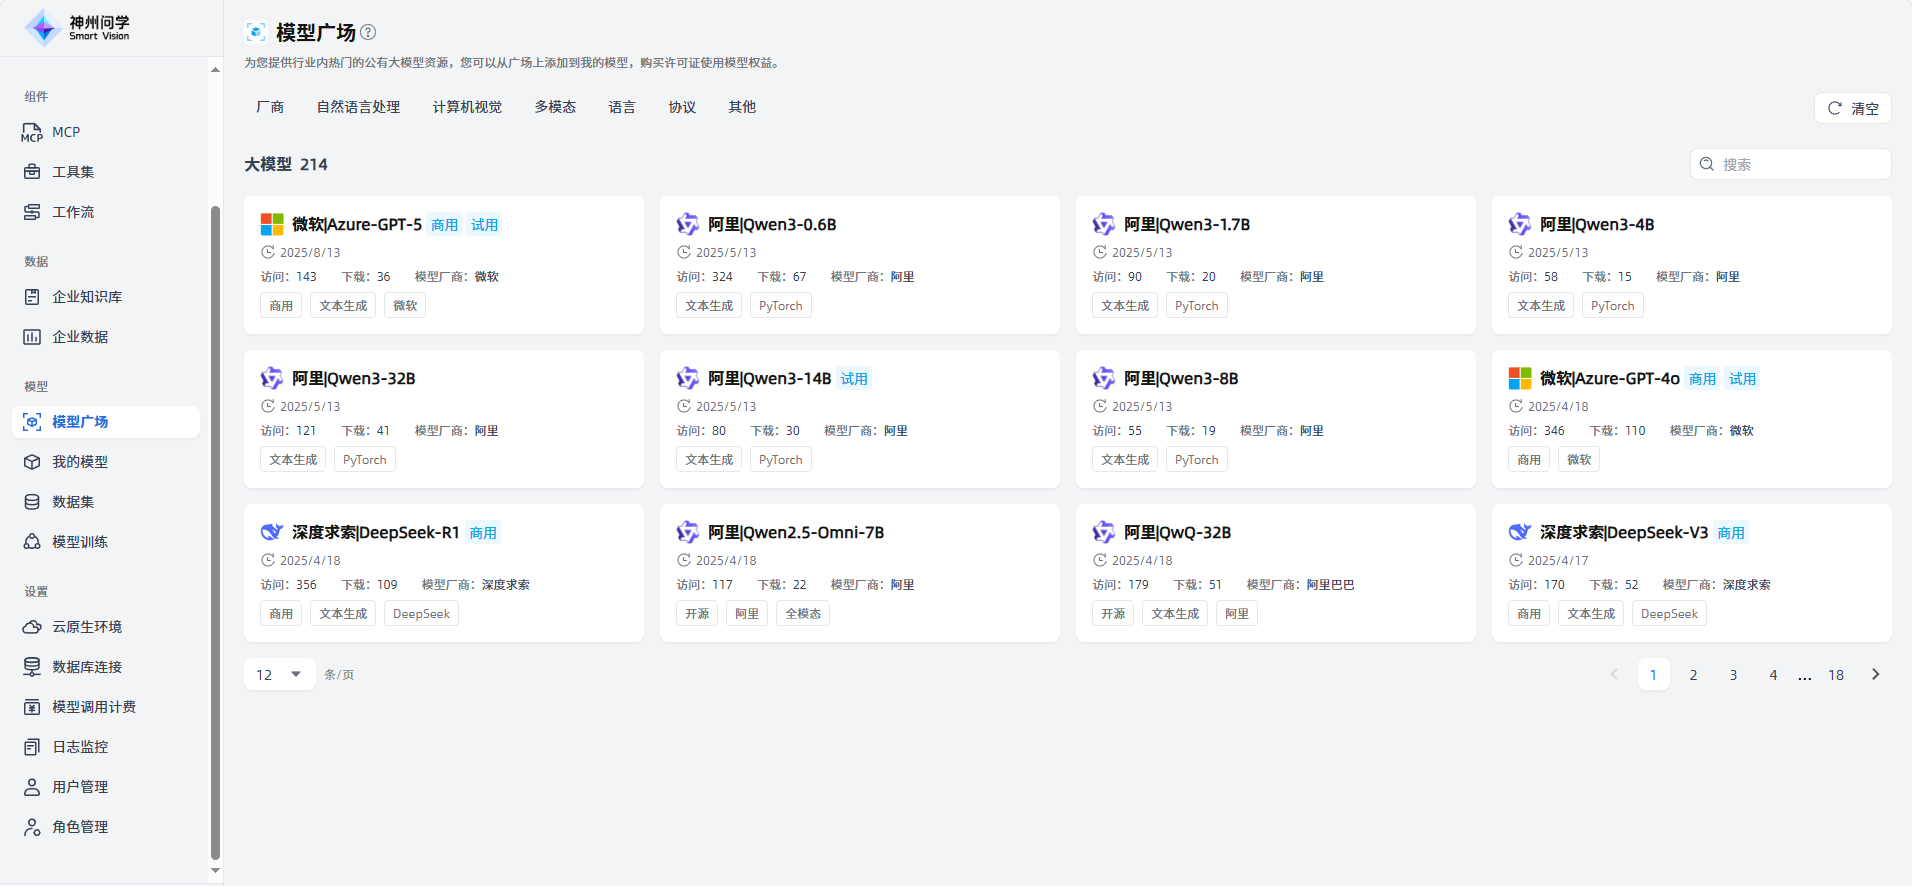Go to page 2 of results
The width and height of the screenshot is (1912, 886).
click(x=1693, y=675)
